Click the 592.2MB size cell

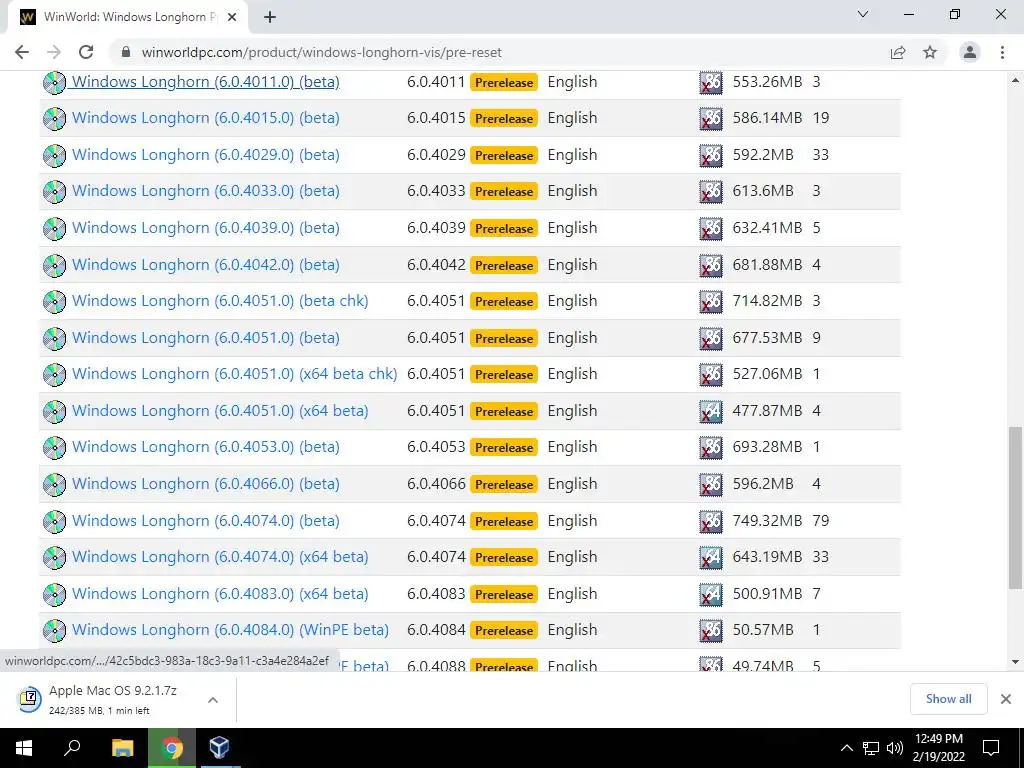click(763, 155)
